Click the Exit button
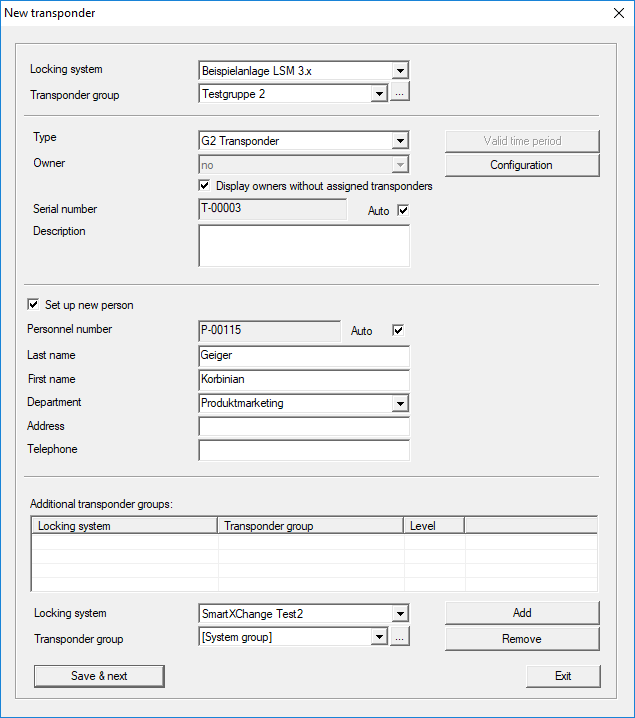The height and width of the screenshot is (718, 635). tap(563, 676)
